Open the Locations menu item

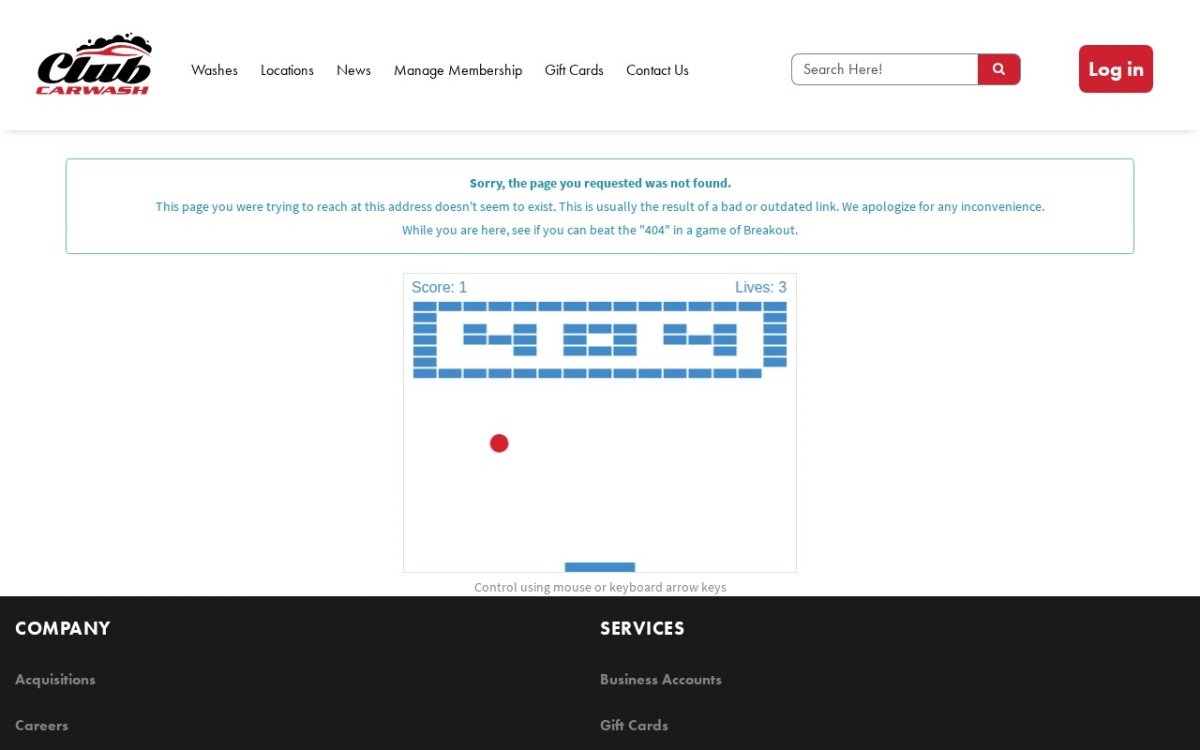pos(287,70)
